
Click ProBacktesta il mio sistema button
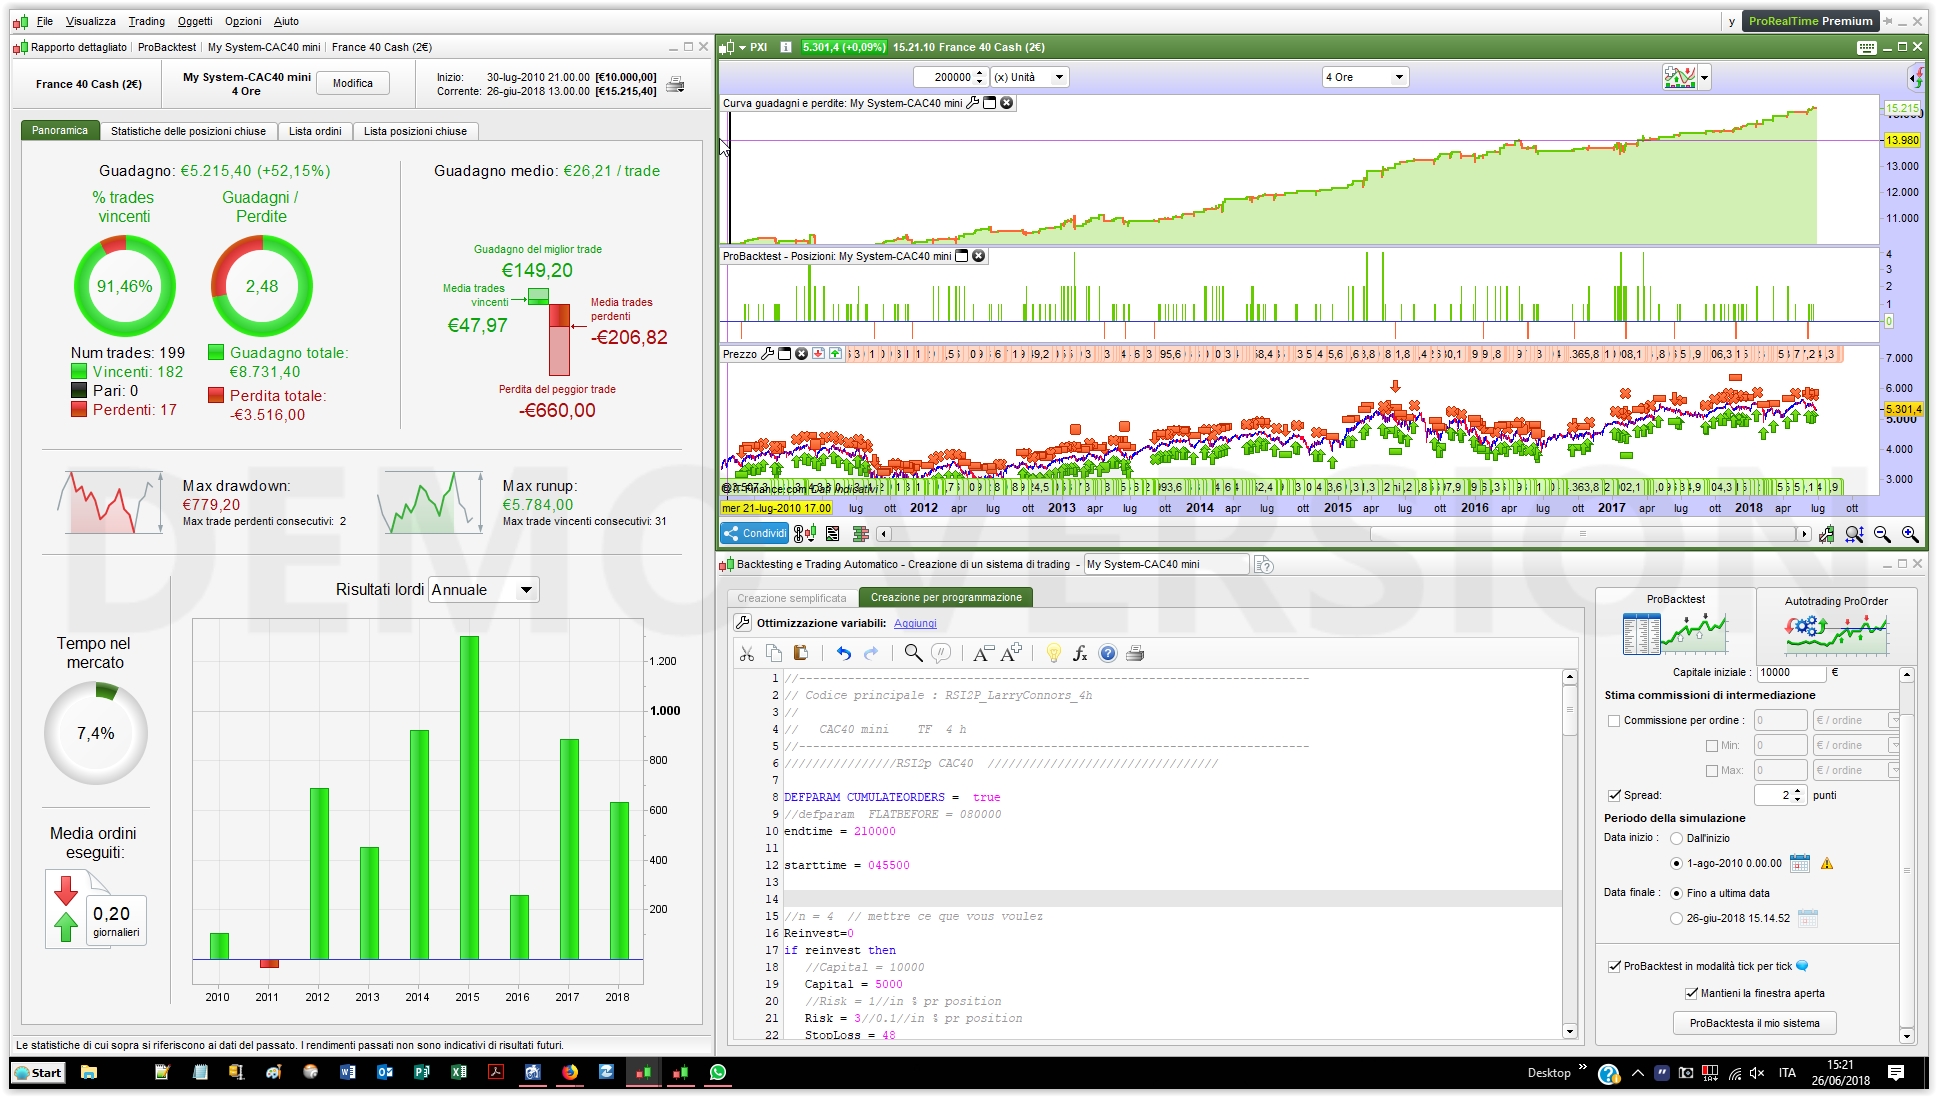click(1754, 1023)
